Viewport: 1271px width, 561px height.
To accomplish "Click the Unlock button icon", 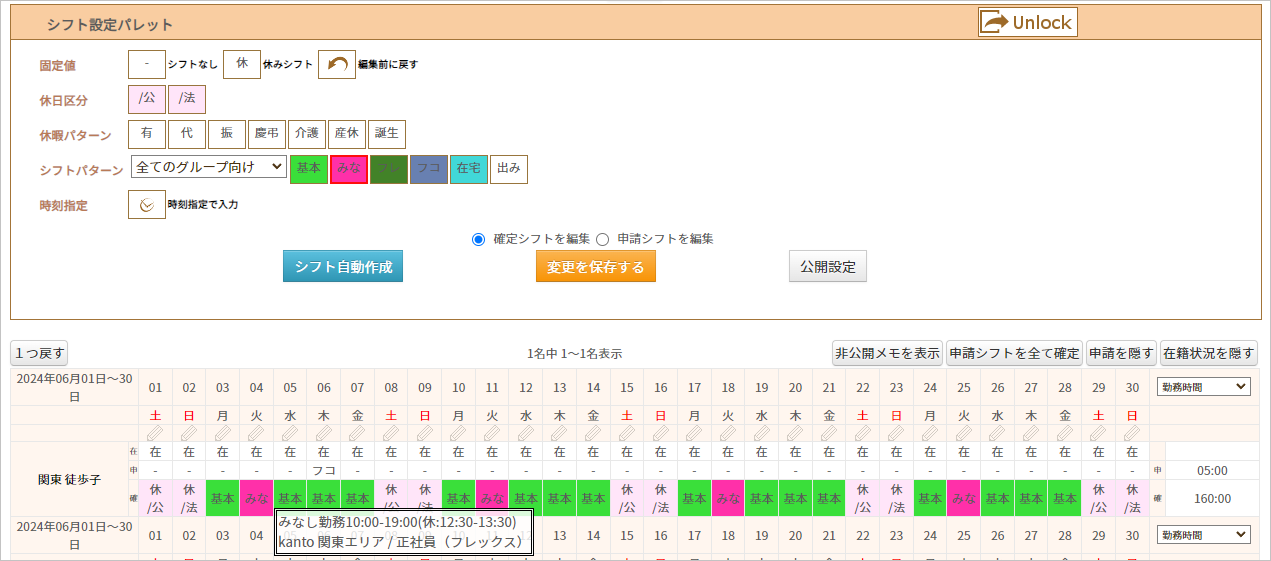I will [x=995, y=23].
